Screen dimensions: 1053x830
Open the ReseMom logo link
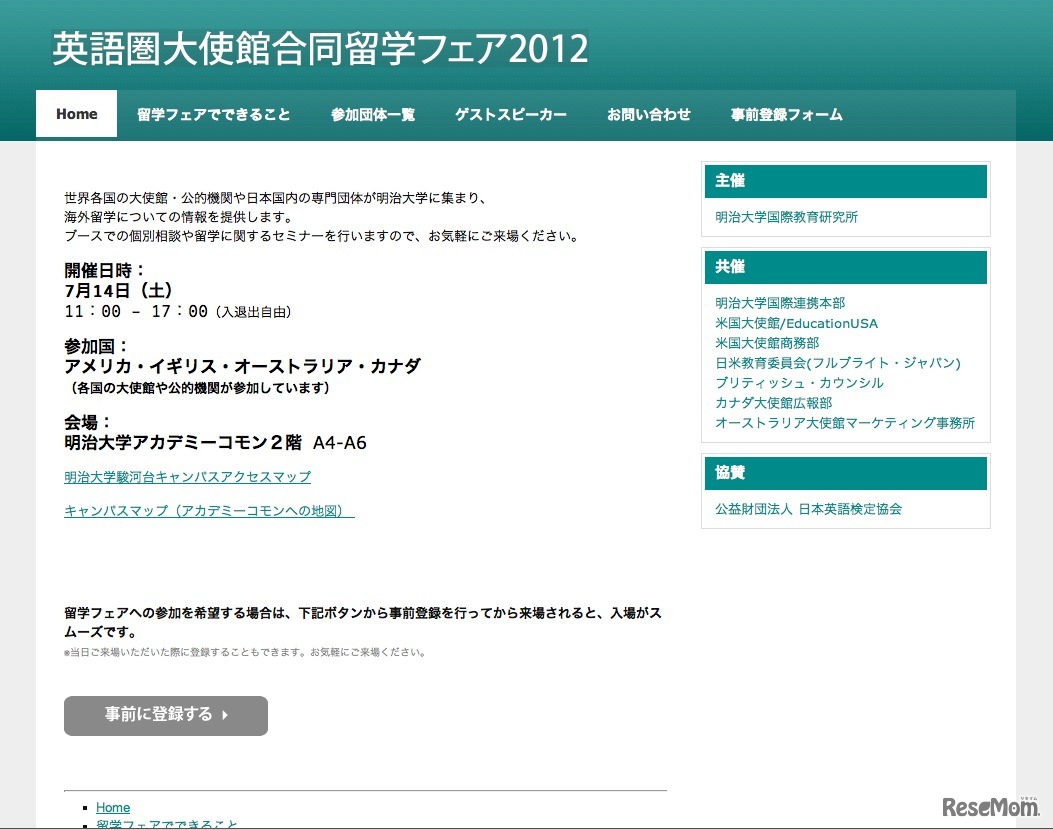pyautogui.click(x=990, y=806)
